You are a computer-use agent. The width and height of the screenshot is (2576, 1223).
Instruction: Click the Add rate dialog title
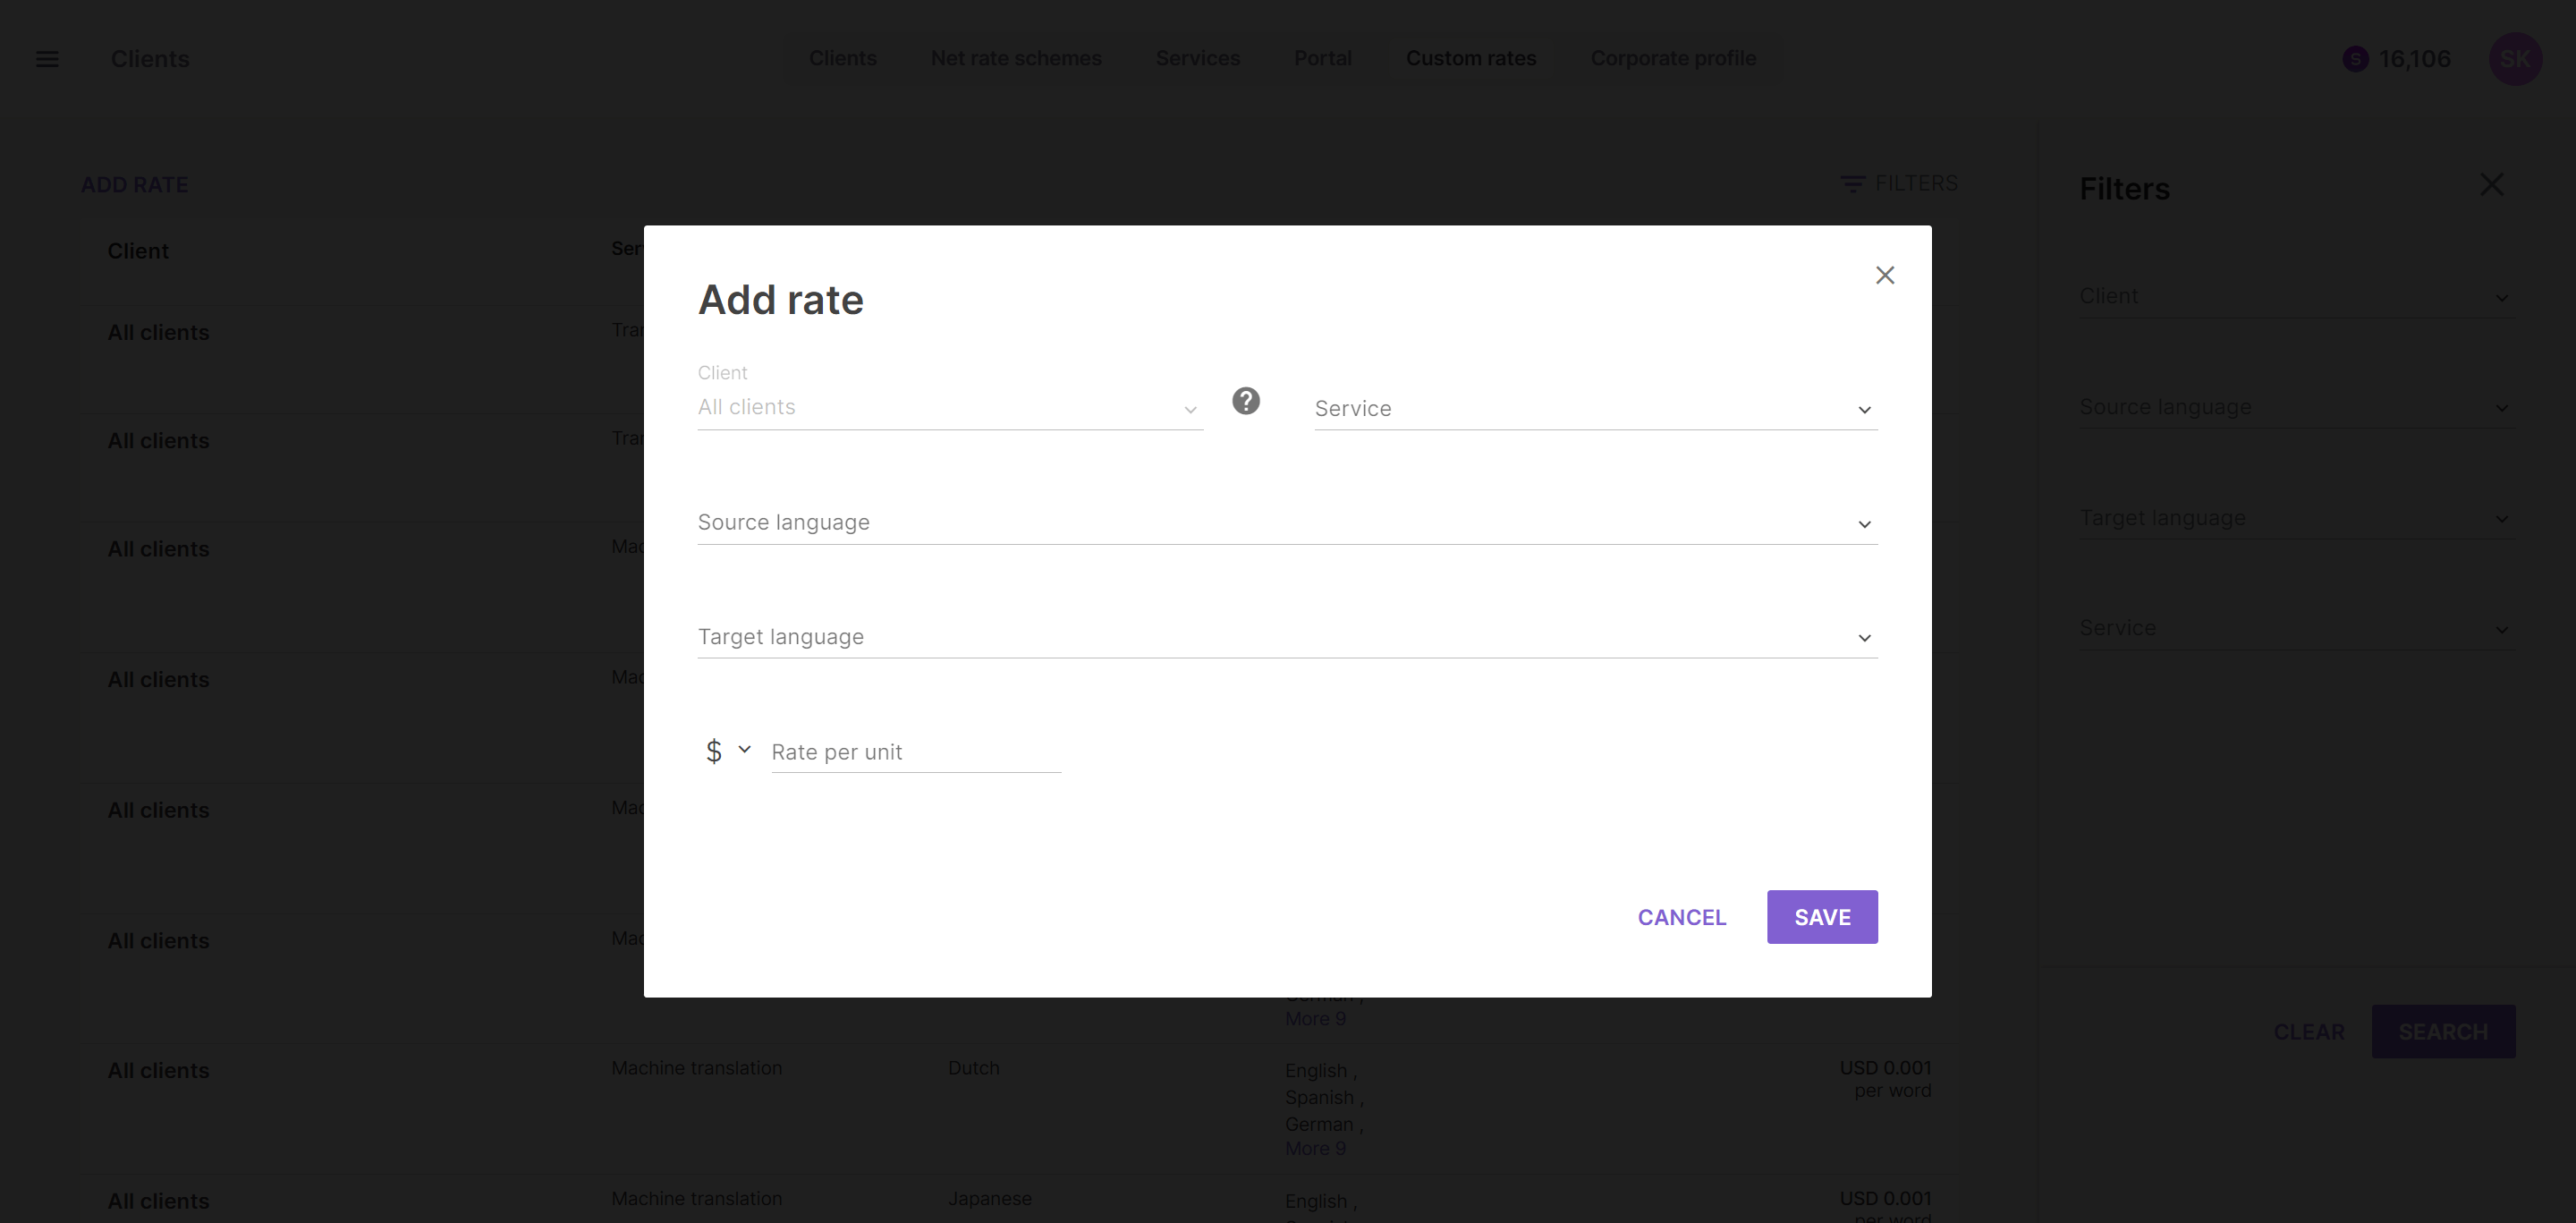[780, 299]
